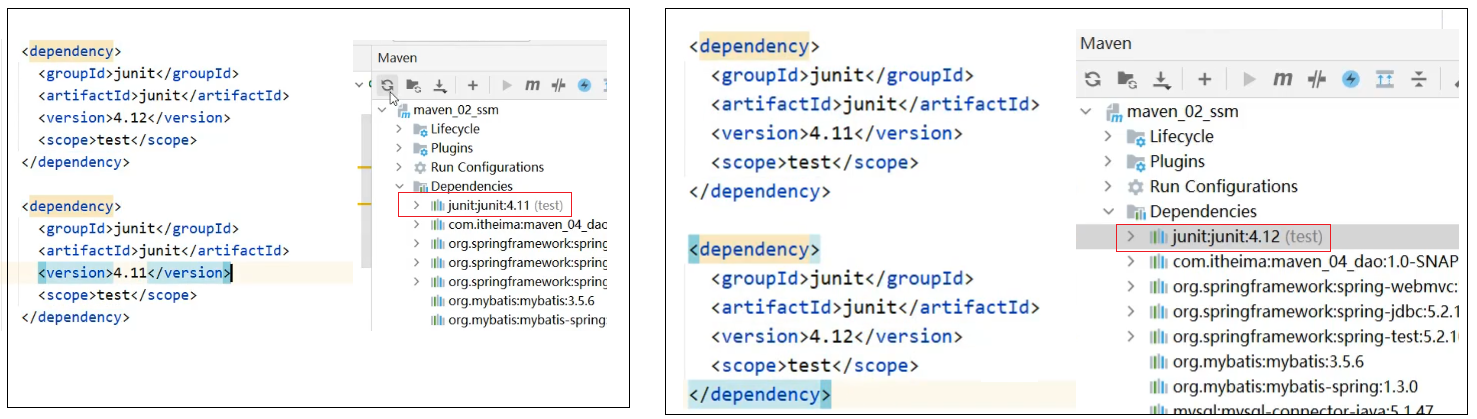The width and height of the screenshot is (1477, 419).
Task: Click Expand All icon in right Maven toolbar
Action: 1384,79
